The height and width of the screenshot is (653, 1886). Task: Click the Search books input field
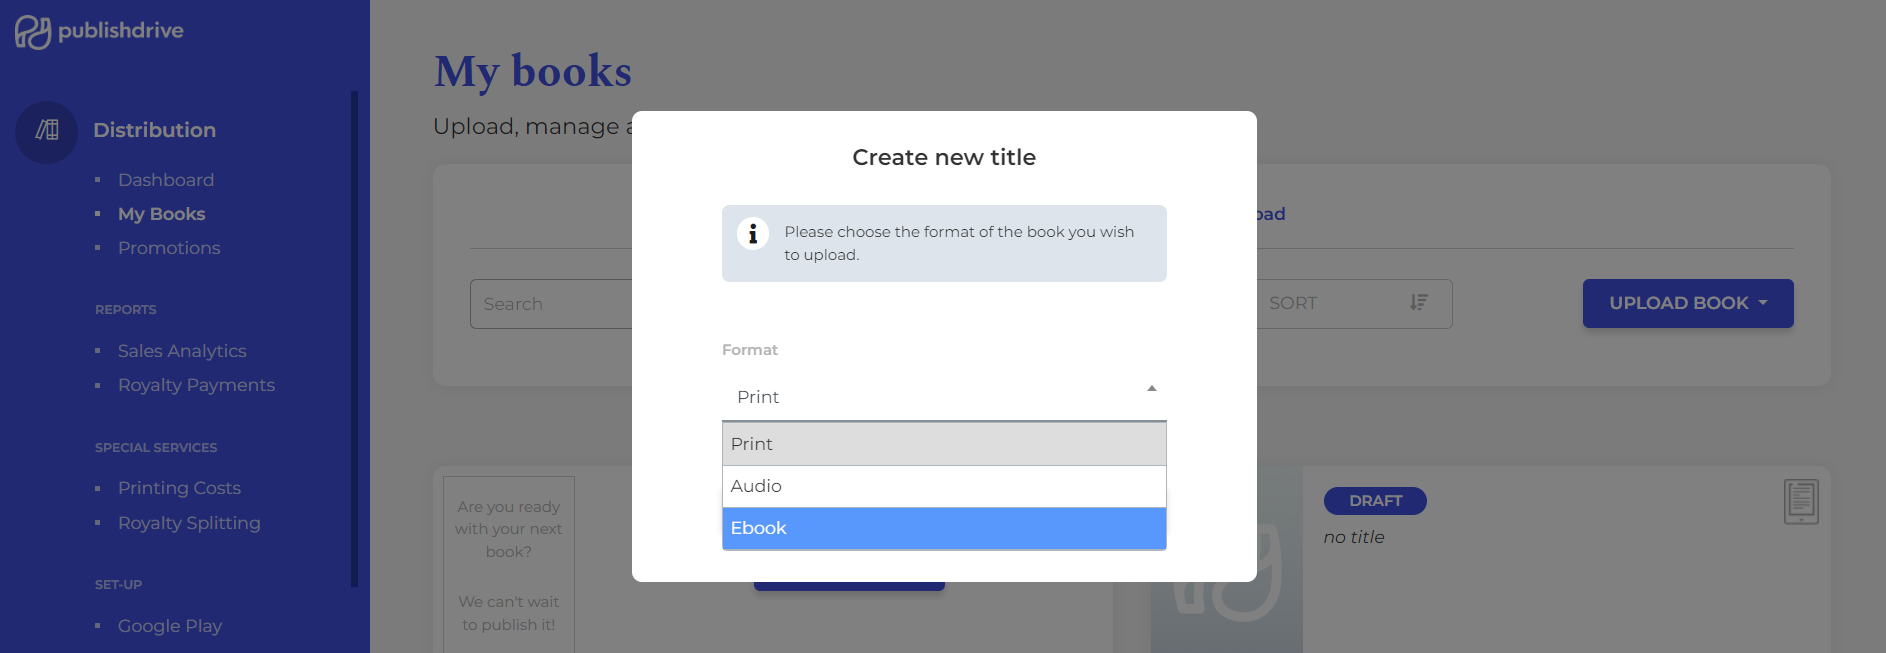click(x=550, y=304)
